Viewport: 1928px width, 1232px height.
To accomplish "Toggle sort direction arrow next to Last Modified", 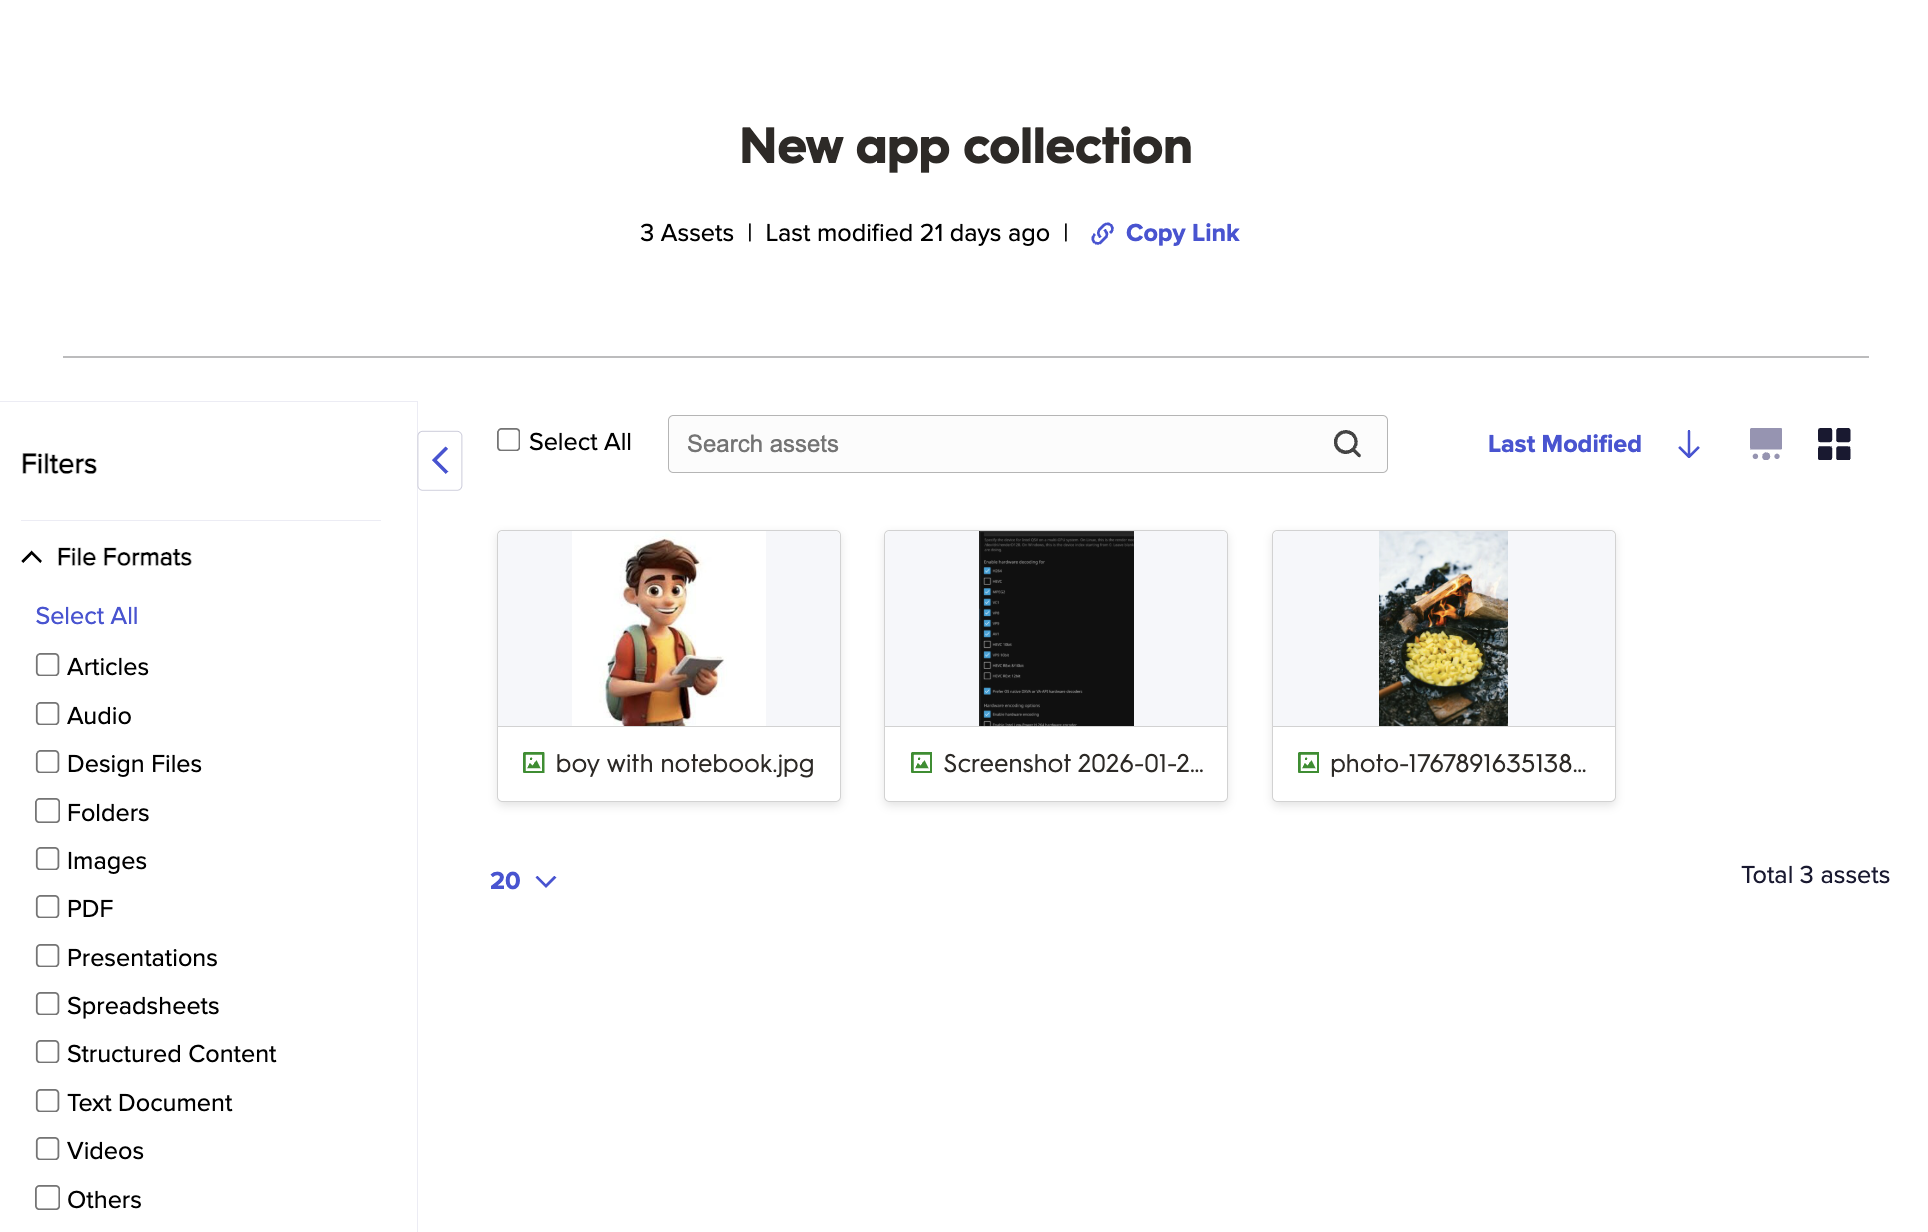I will coord(1688,444).
